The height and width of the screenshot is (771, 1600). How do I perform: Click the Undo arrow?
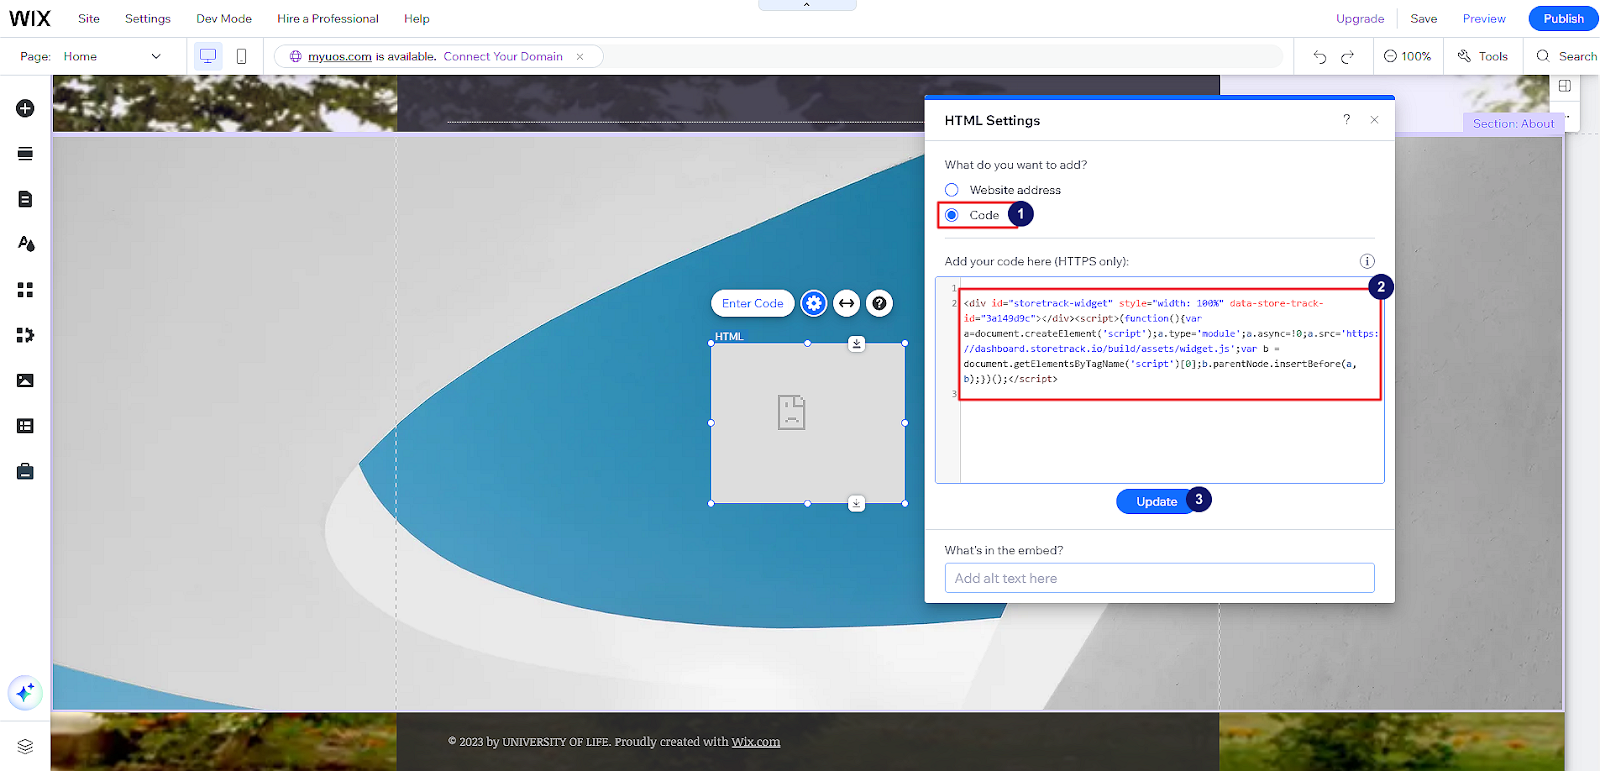point(1320,57)
